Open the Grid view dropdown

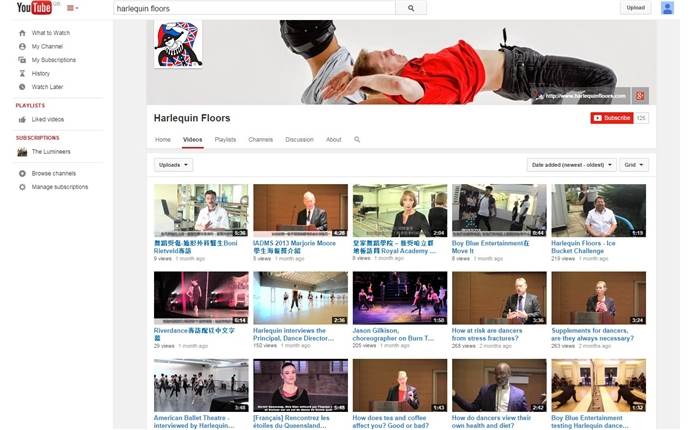634,165
